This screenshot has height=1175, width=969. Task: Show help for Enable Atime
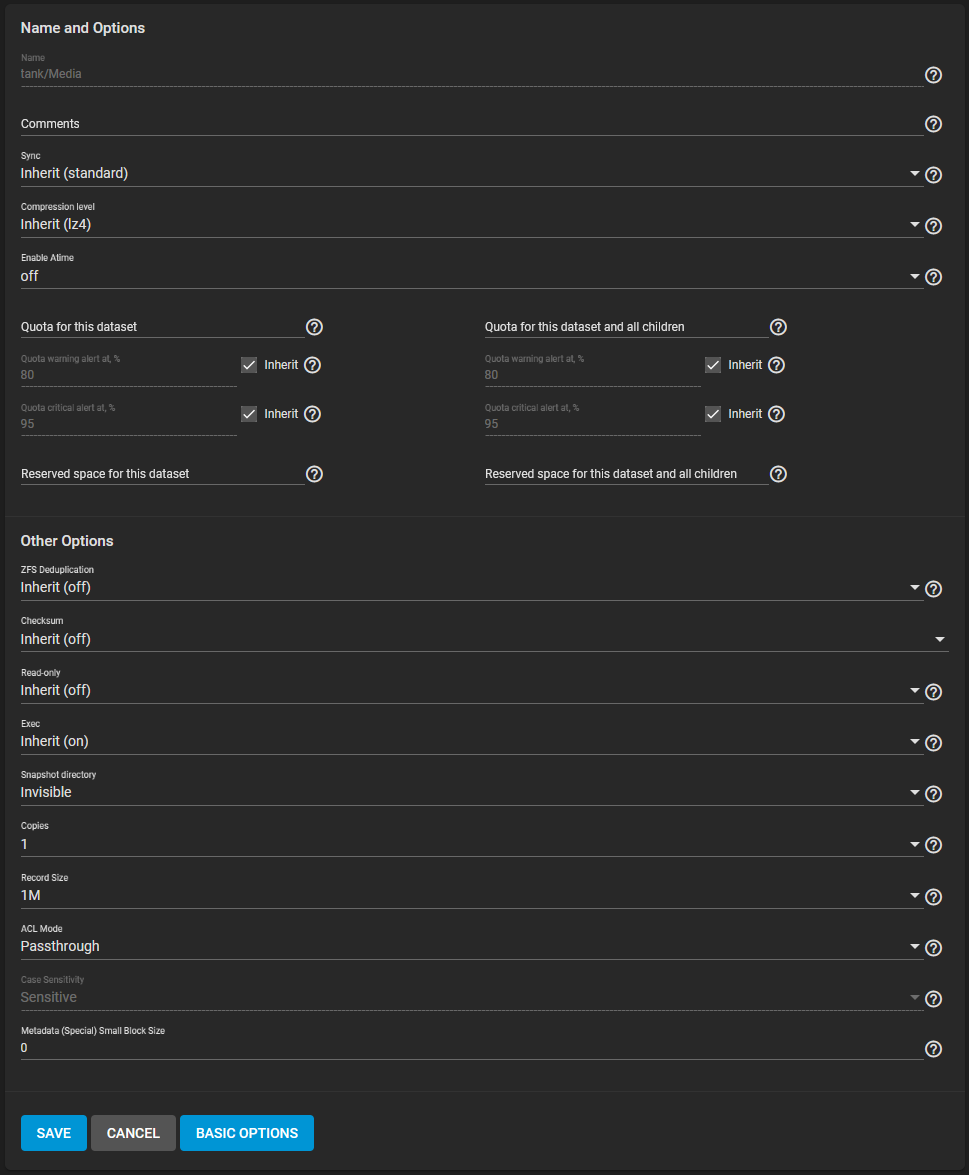933,277
